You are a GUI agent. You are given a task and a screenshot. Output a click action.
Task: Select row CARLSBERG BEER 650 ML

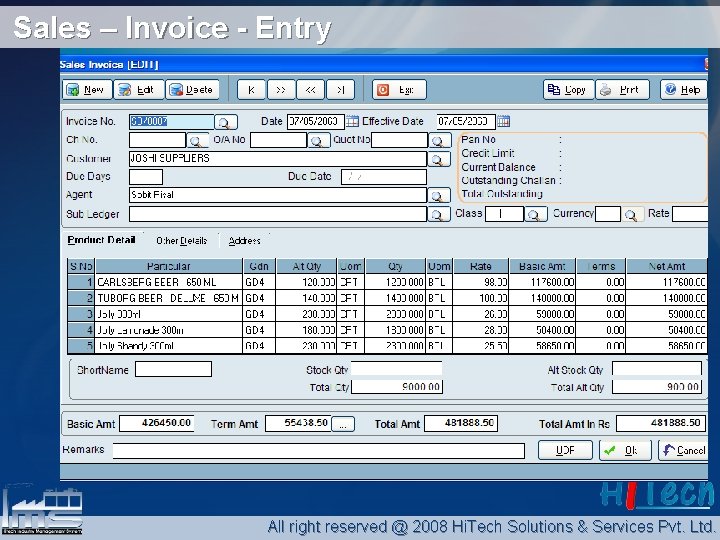(x=387, y=282)
